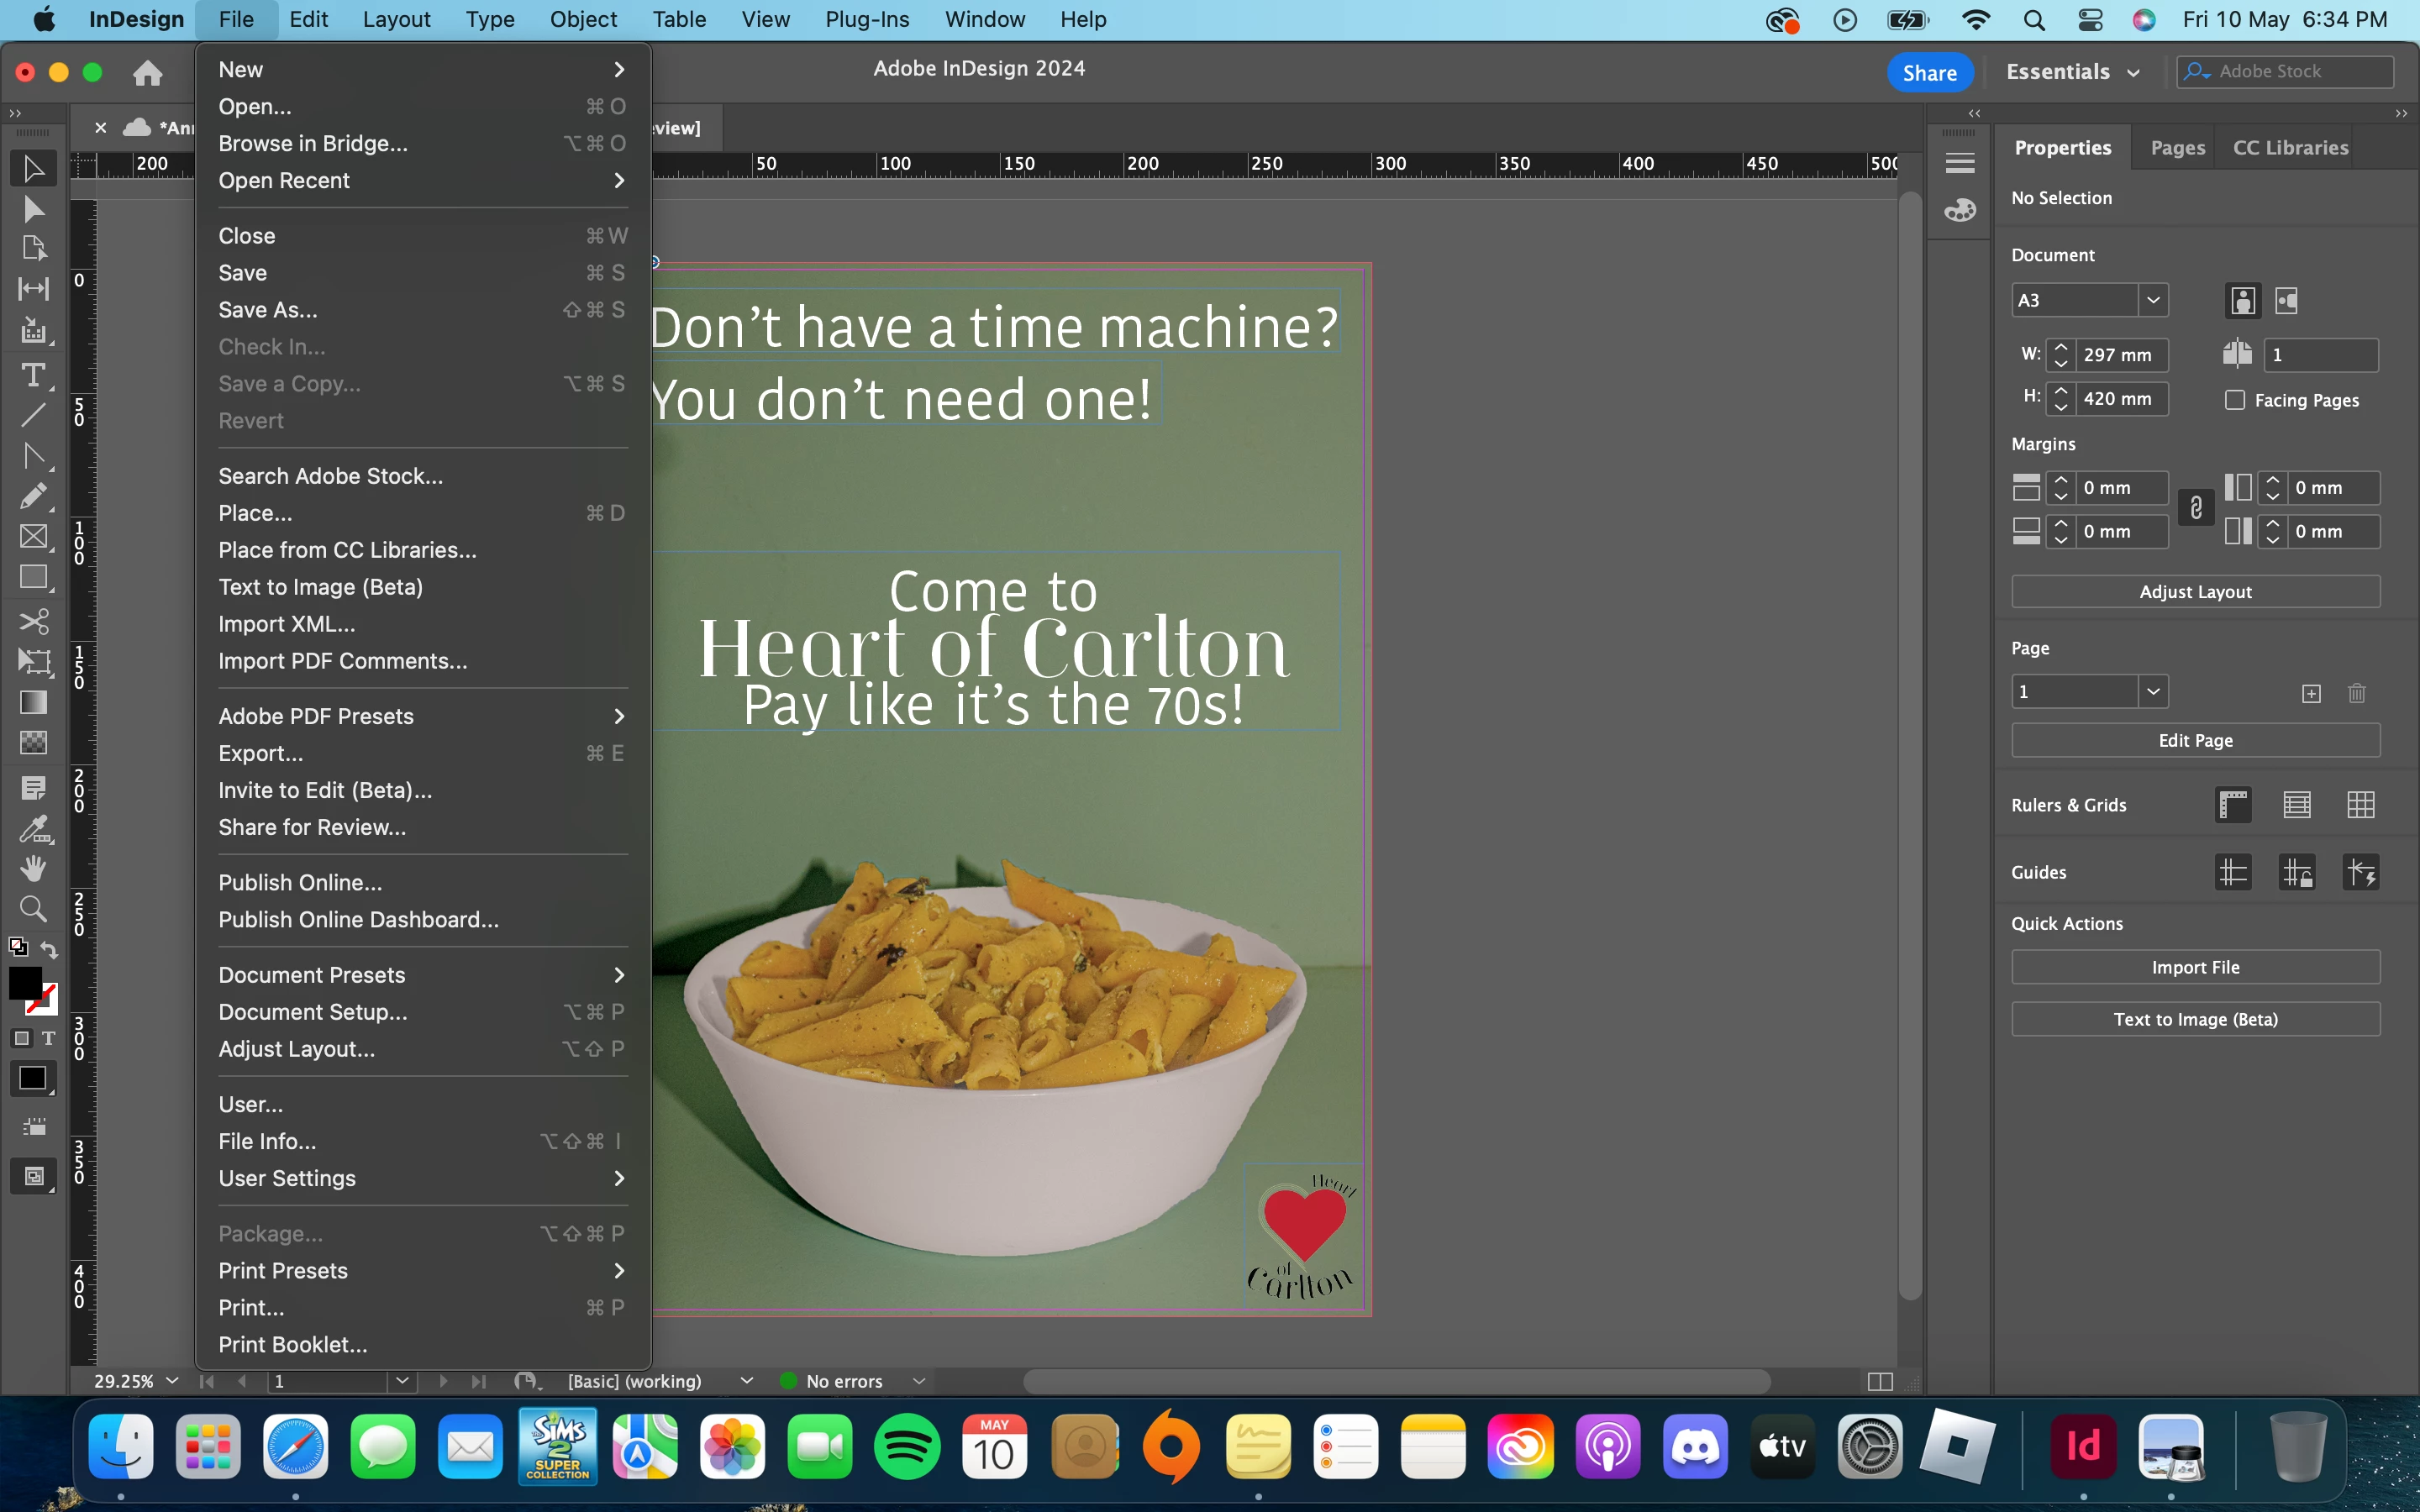The height and width of the screenshot is (1512, 2420).
Task: Select the Rectangle Frame tool
Action: (x=33, y=537)
